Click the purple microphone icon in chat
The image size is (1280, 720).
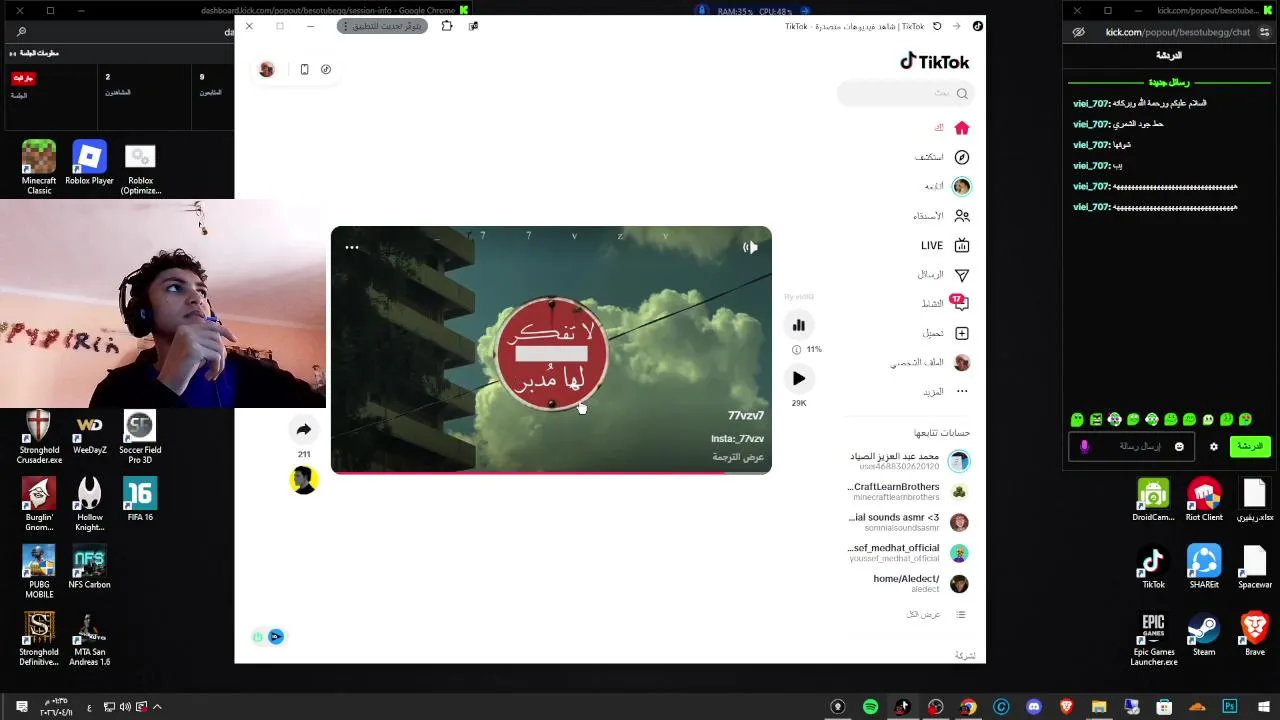tap(1085, 447)
